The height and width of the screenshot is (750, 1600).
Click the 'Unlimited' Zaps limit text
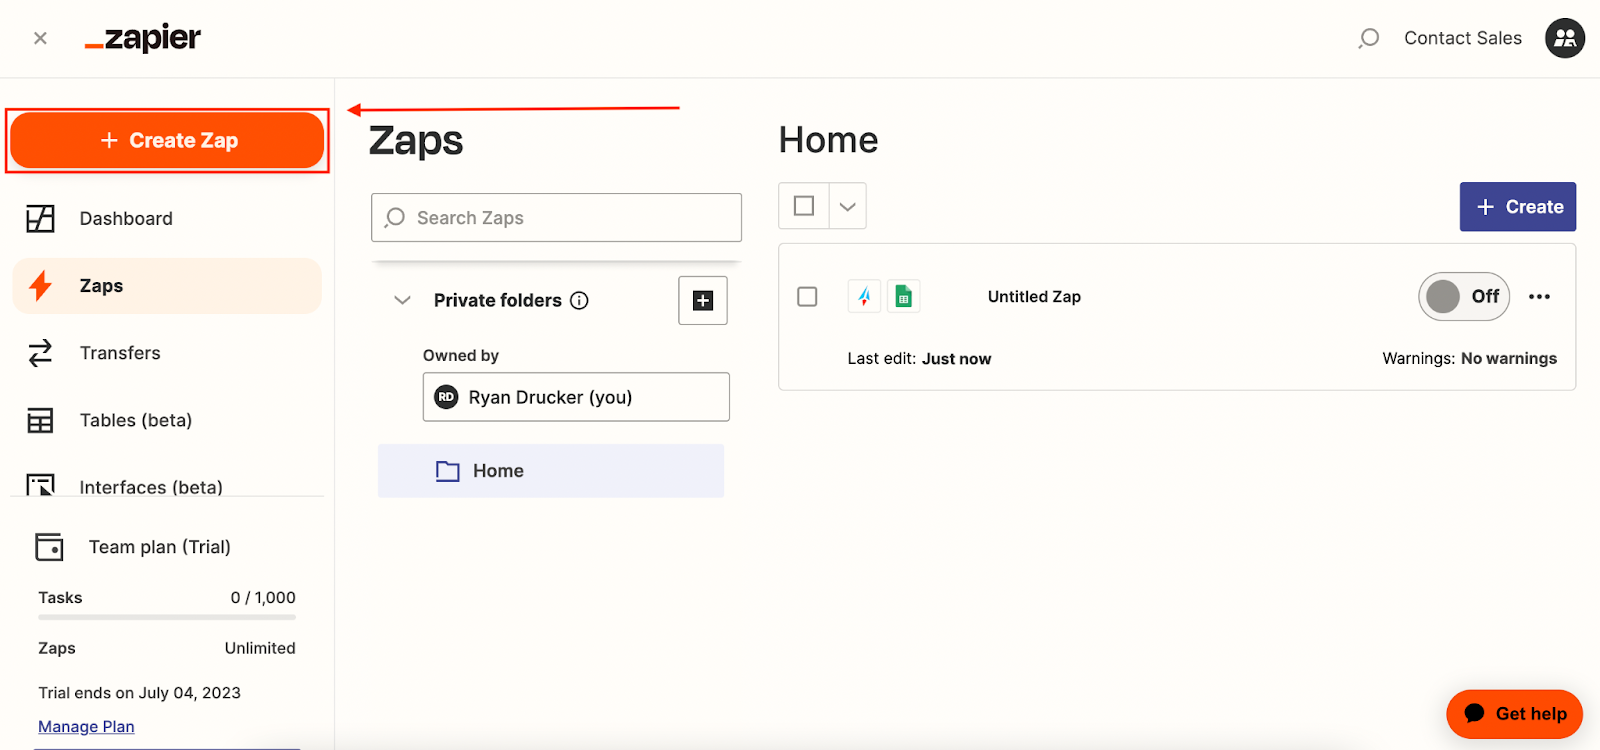[x=260, y=648]
